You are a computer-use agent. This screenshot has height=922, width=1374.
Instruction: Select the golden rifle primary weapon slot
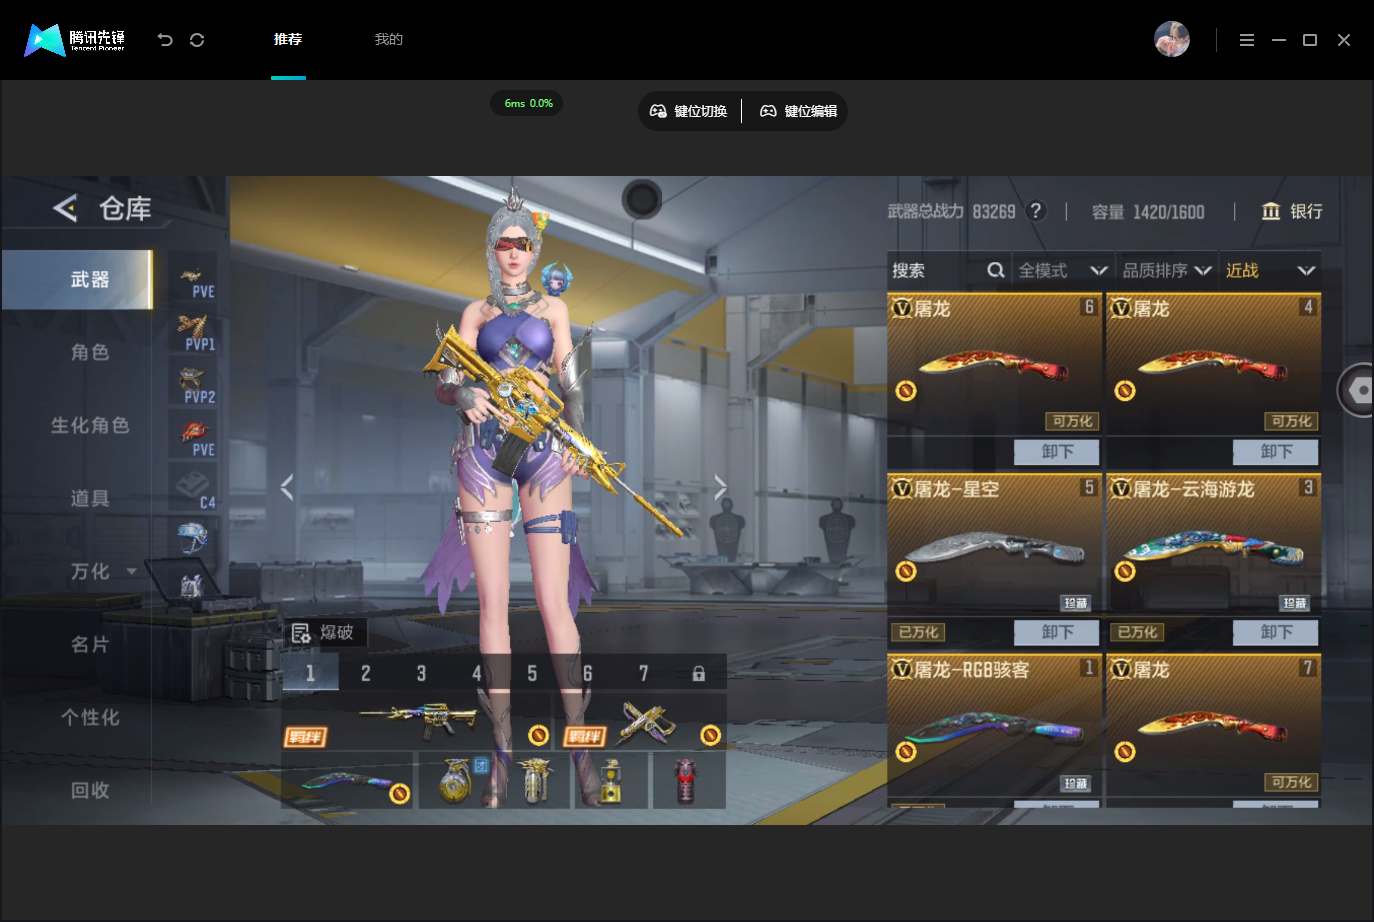tap(418, 720)
